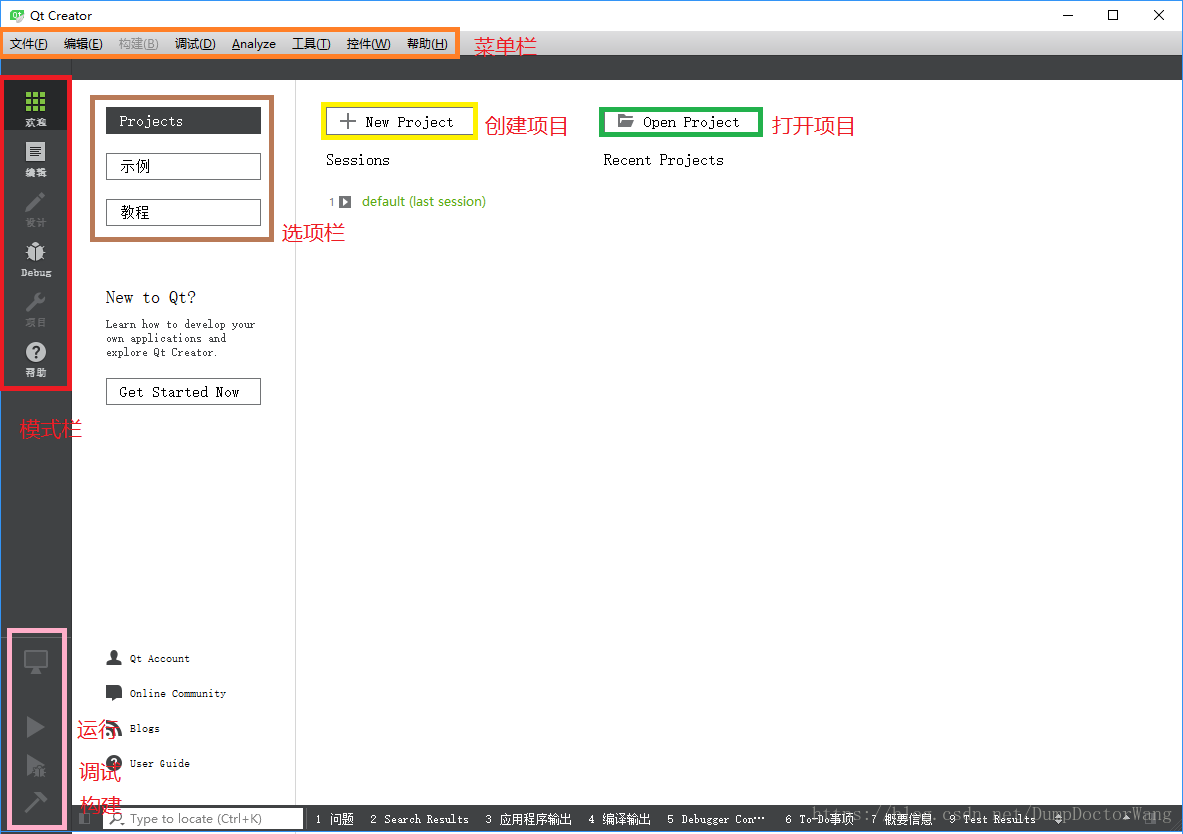Click the Start Debugging play-bug icon
This screenshot has width=1183, height=834.
35,765
